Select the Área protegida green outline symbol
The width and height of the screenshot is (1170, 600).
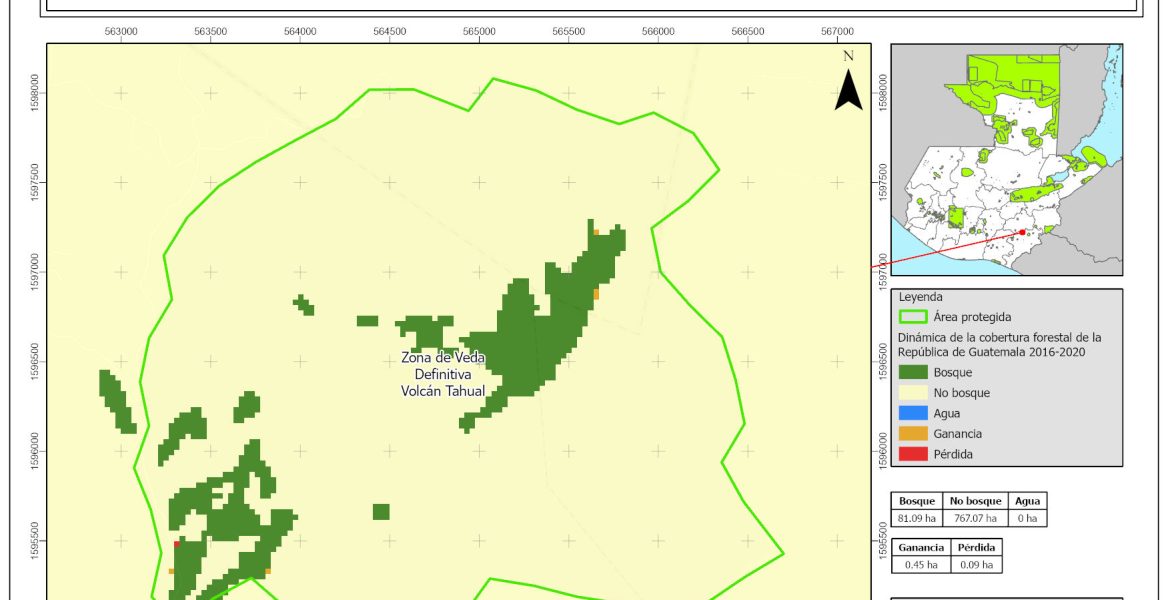(912, 317)
